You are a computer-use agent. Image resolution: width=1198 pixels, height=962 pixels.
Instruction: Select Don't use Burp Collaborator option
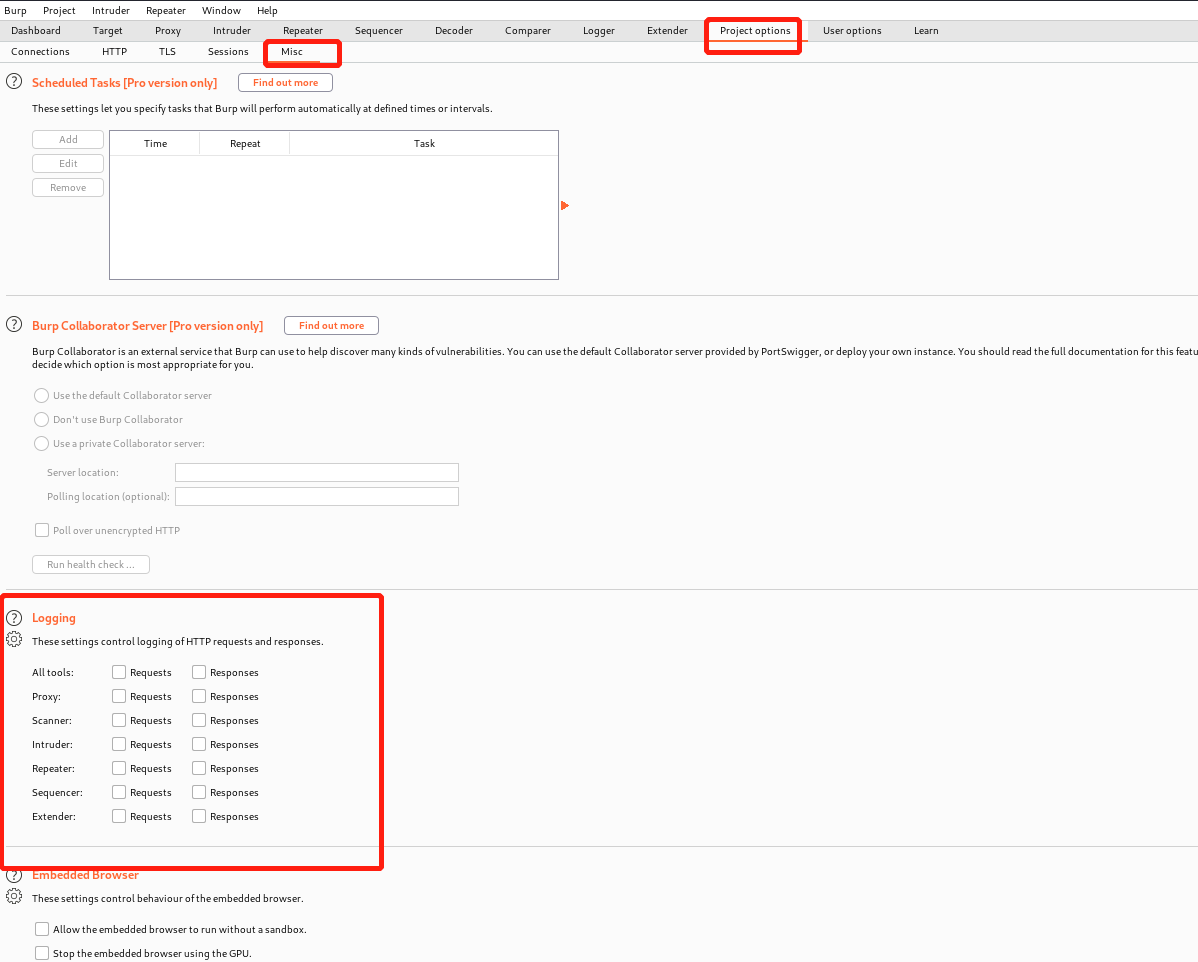coord(41,419)
